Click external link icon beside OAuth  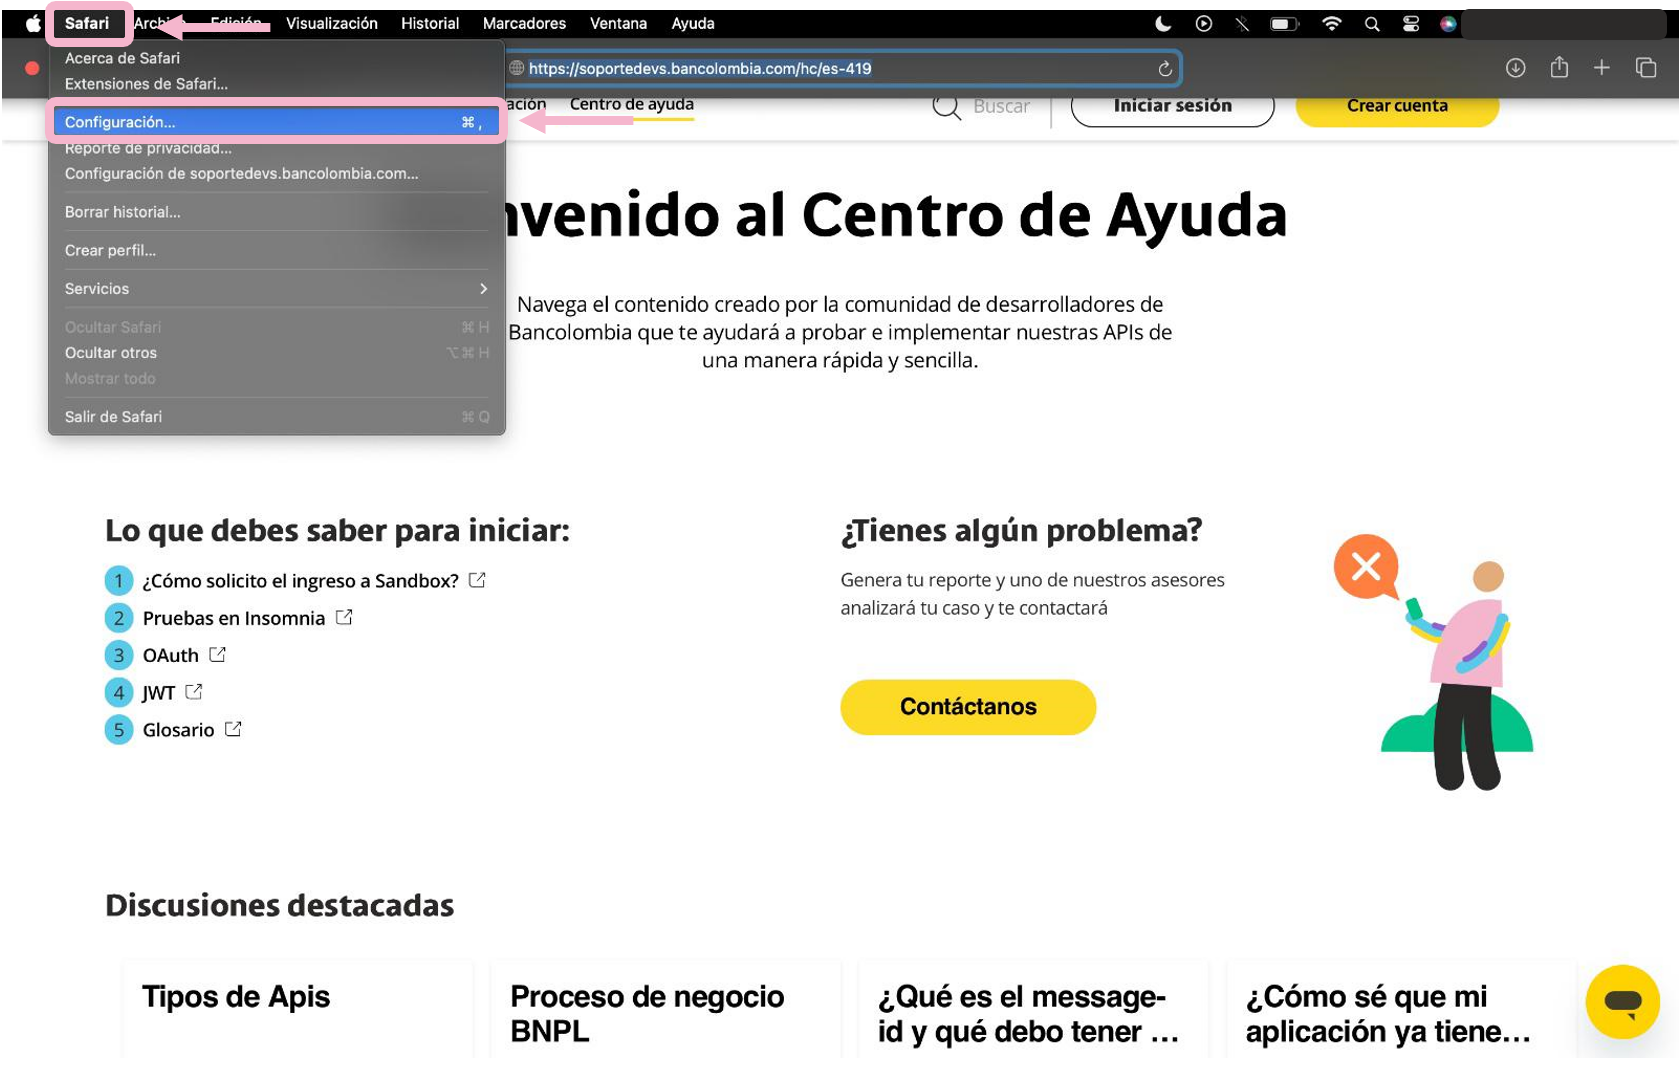(x=217, y=654)
